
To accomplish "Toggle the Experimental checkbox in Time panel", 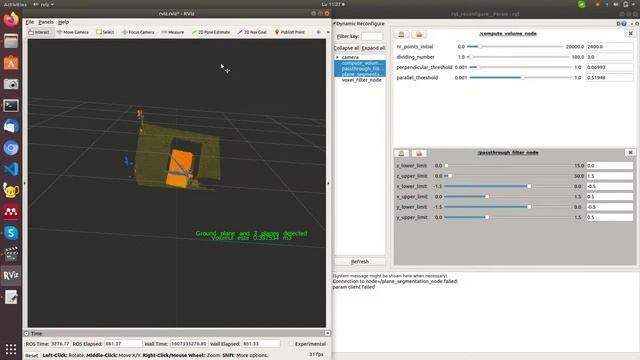I will click(x=291, y=344).
